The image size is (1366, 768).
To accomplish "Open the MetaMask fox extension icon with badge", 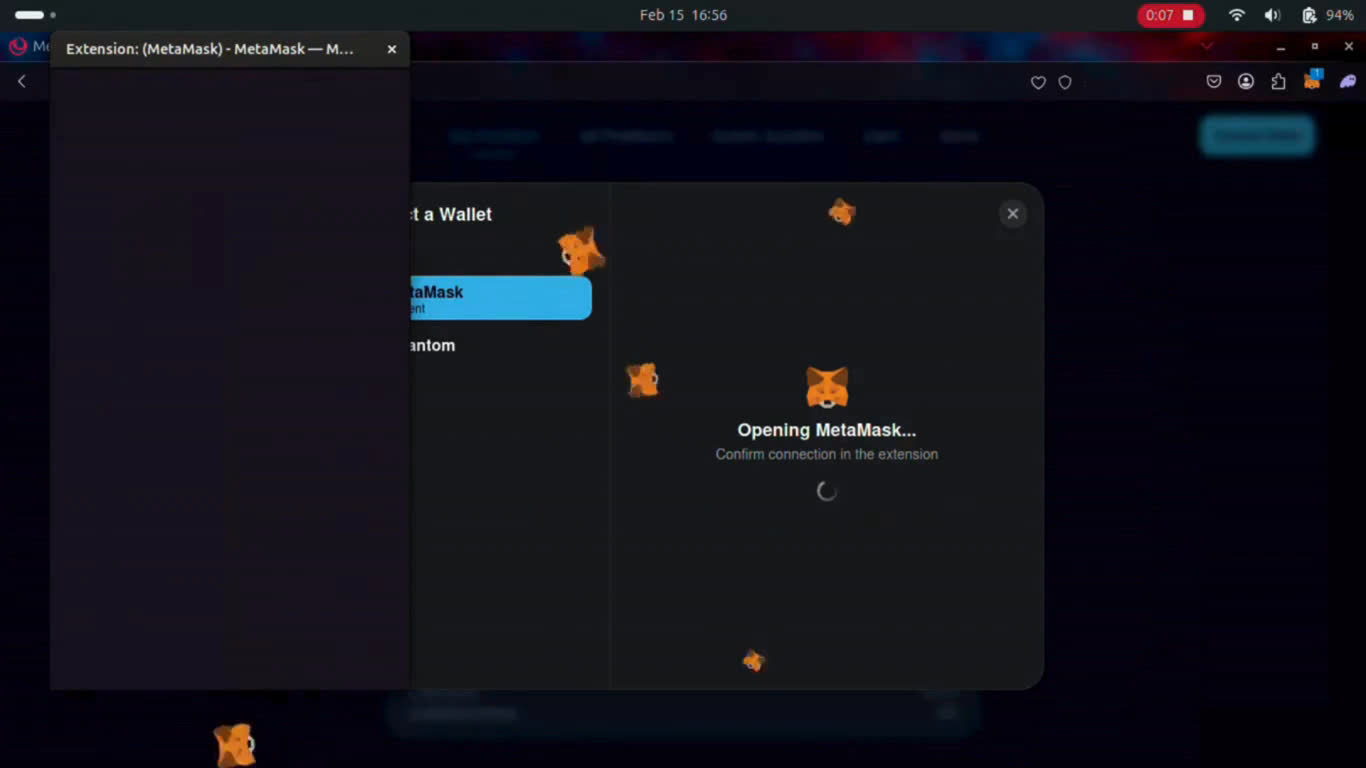I will (x=1313, y=81).
